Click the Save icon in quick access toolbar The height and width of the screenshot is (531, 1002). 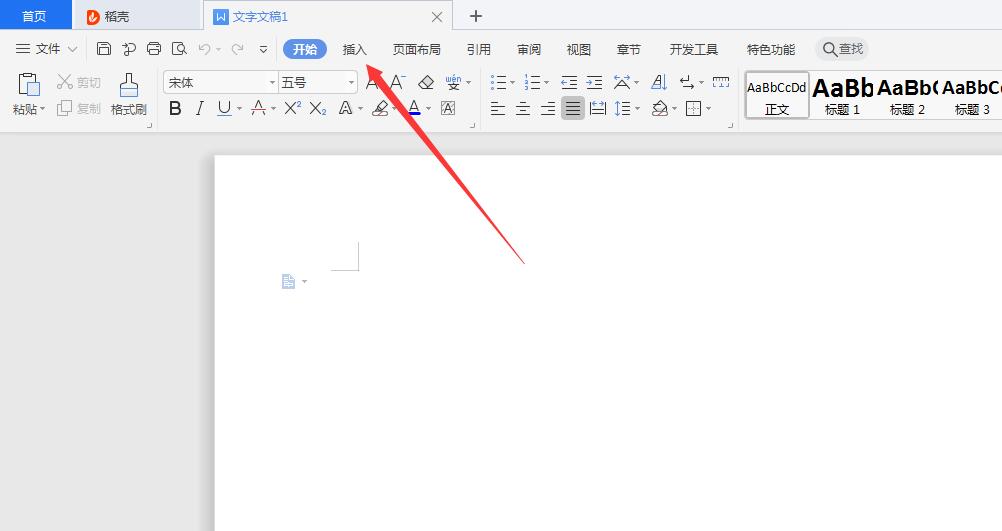[104, 49]
